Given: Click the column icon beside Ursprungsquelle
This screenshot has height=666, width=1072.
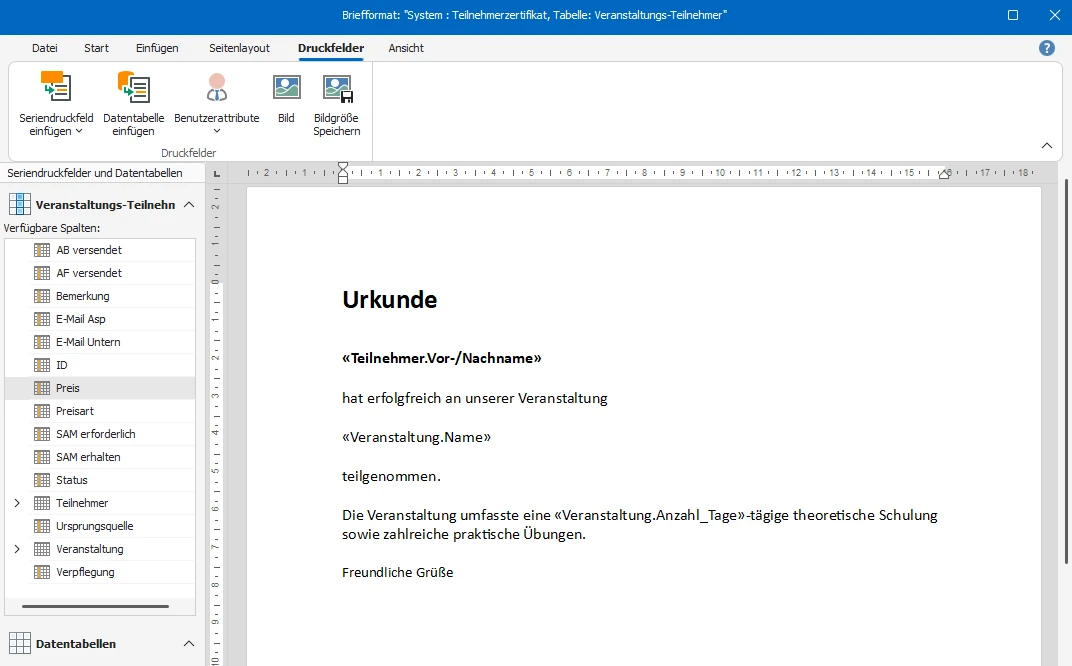Looking at the screenshot, I should click(42, 526).
